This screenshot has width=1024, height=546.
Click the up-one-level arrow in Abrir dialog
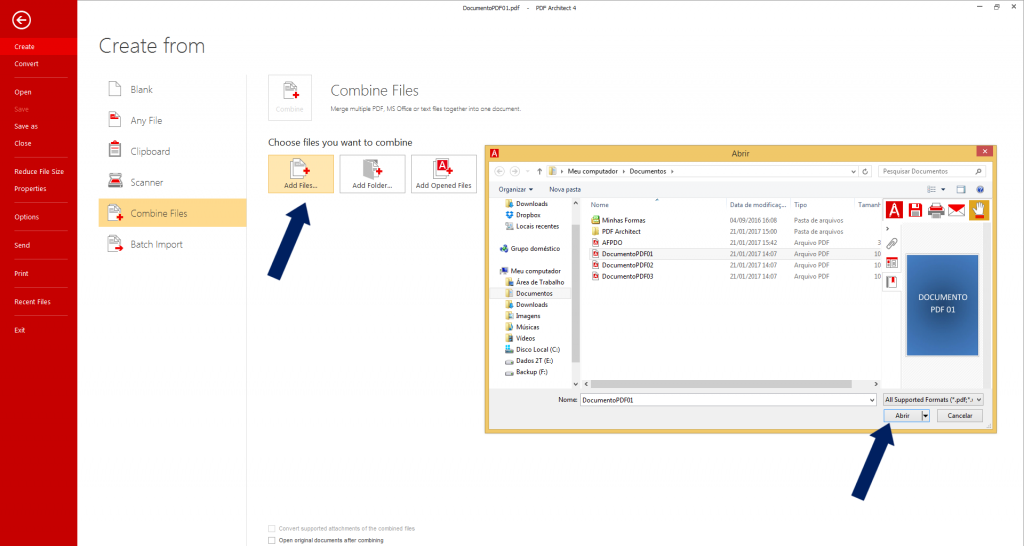(539, 171)
